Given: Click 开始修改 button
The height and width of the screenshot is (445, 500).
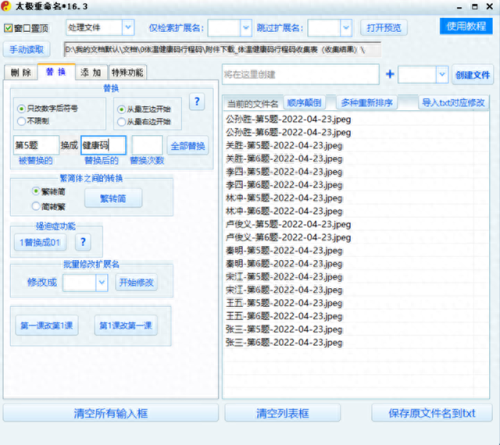Looking at the screenshot, I should pos(136,283).
